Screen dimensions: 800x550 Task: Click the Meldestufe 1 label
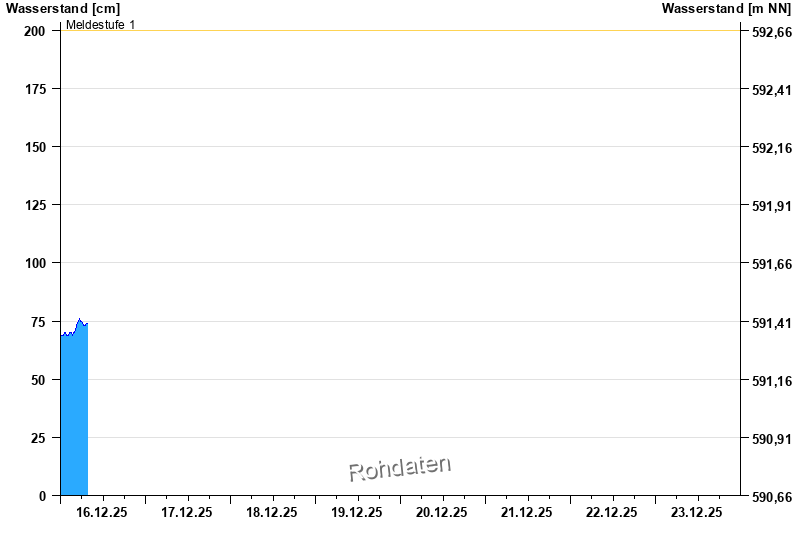(101, 24)
